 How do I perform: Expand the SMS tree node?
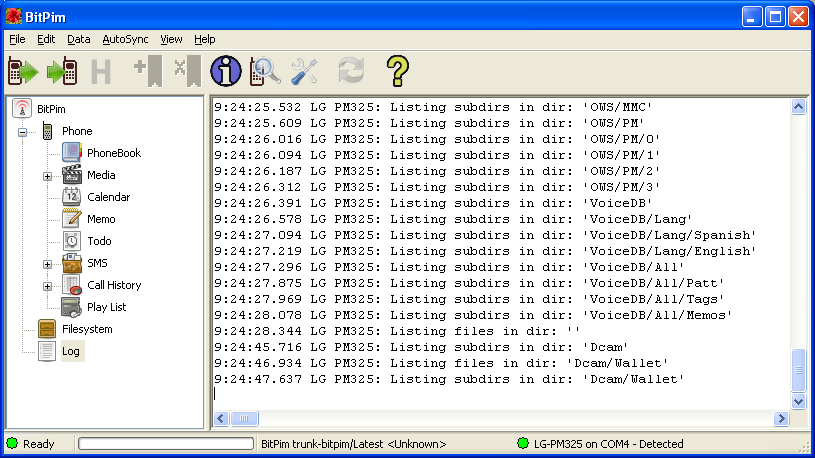47,264
